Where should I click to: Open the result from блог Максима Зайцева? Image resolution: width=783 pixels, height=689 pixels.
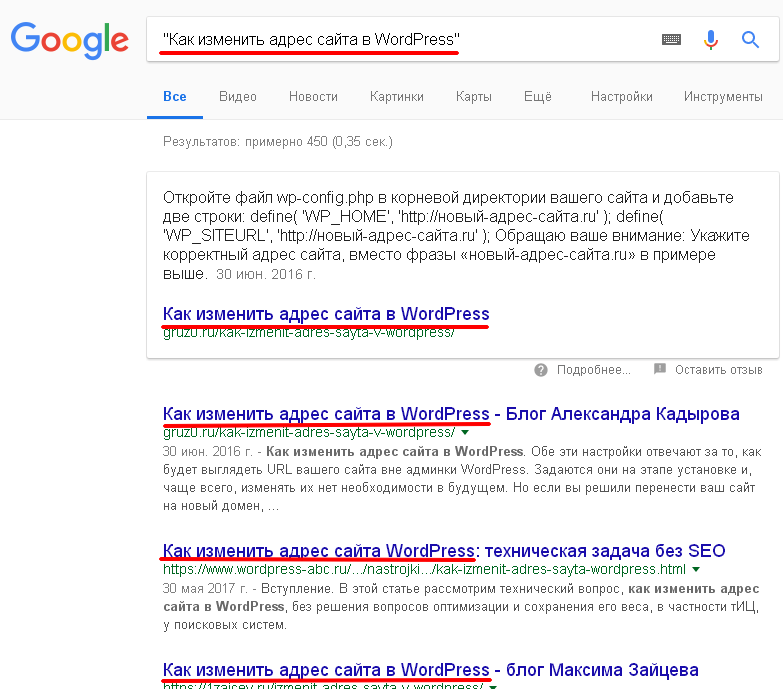tap(430, 670)
